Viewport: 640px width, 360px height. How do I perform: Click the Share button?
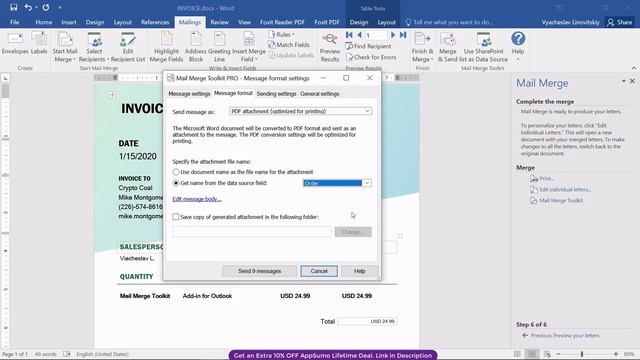(620, 22)
